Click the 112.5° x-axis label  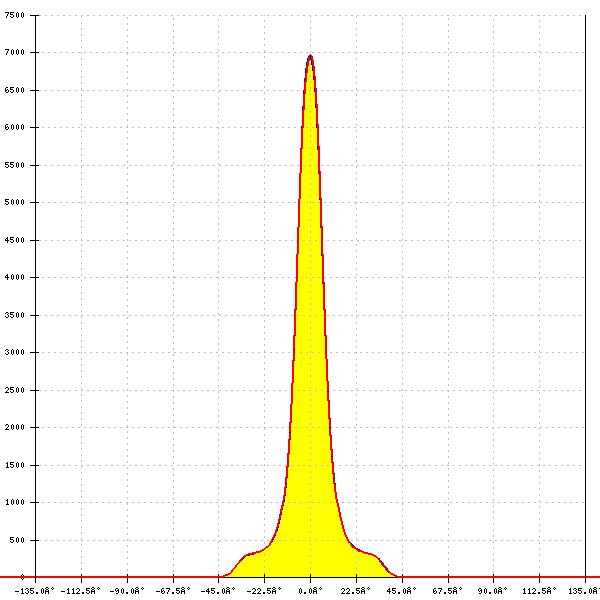point(539,590)
